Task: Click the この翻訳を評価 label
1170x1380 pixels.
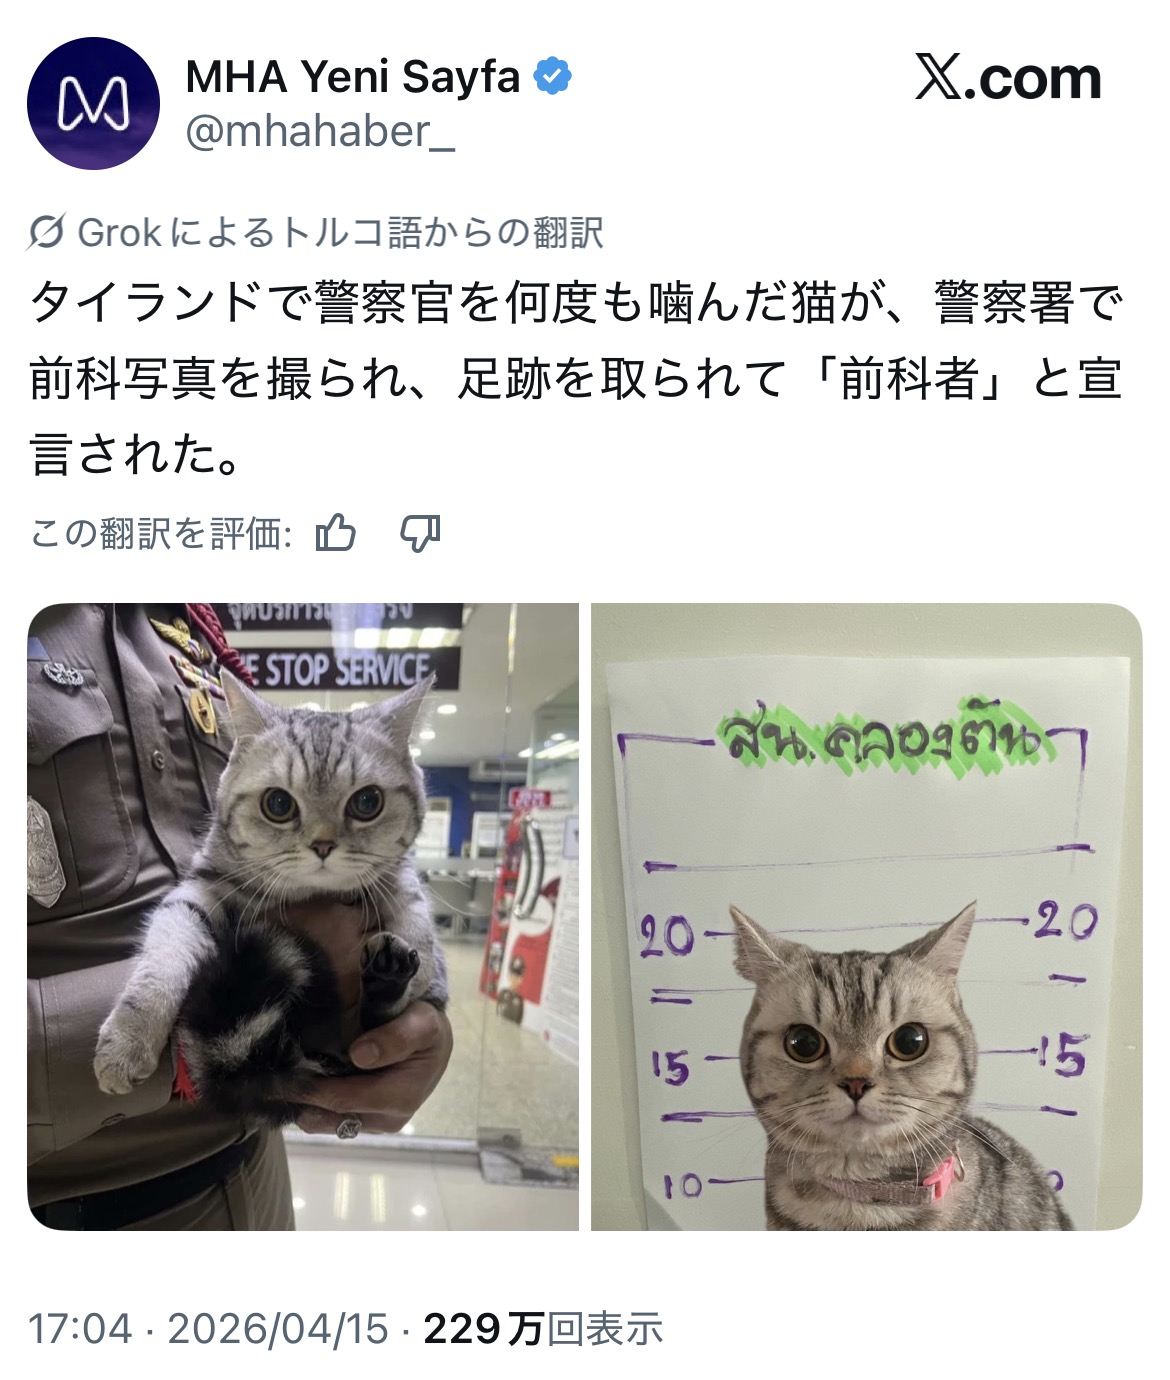Action: (161, 534)
